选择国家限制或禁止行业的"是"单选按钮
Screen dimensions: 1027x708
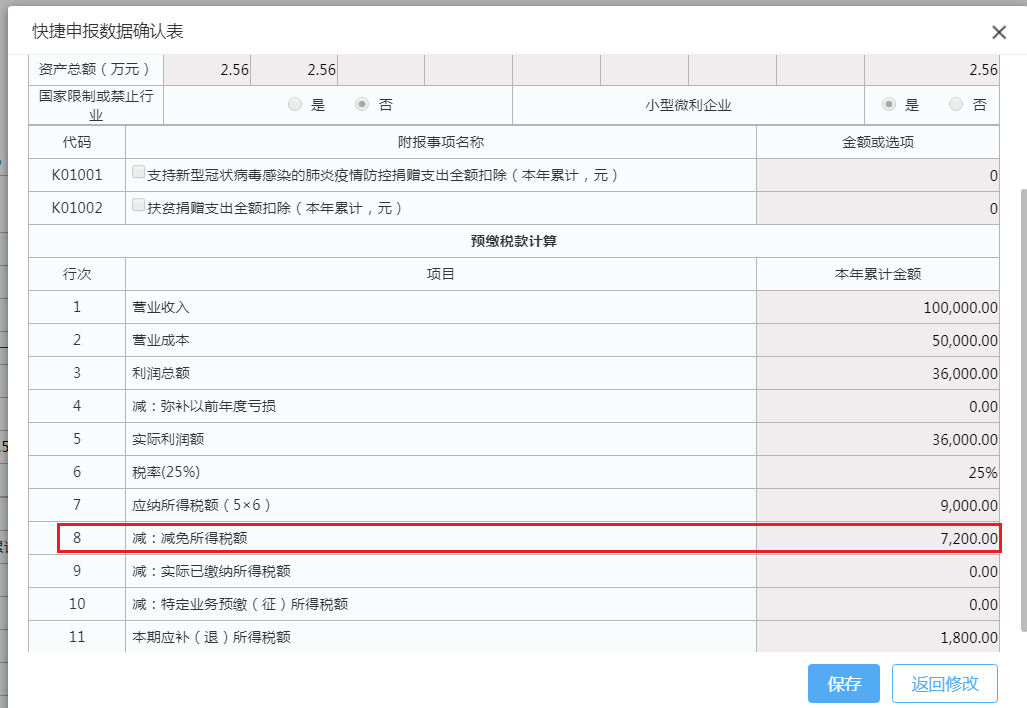[x=295, y=103]
